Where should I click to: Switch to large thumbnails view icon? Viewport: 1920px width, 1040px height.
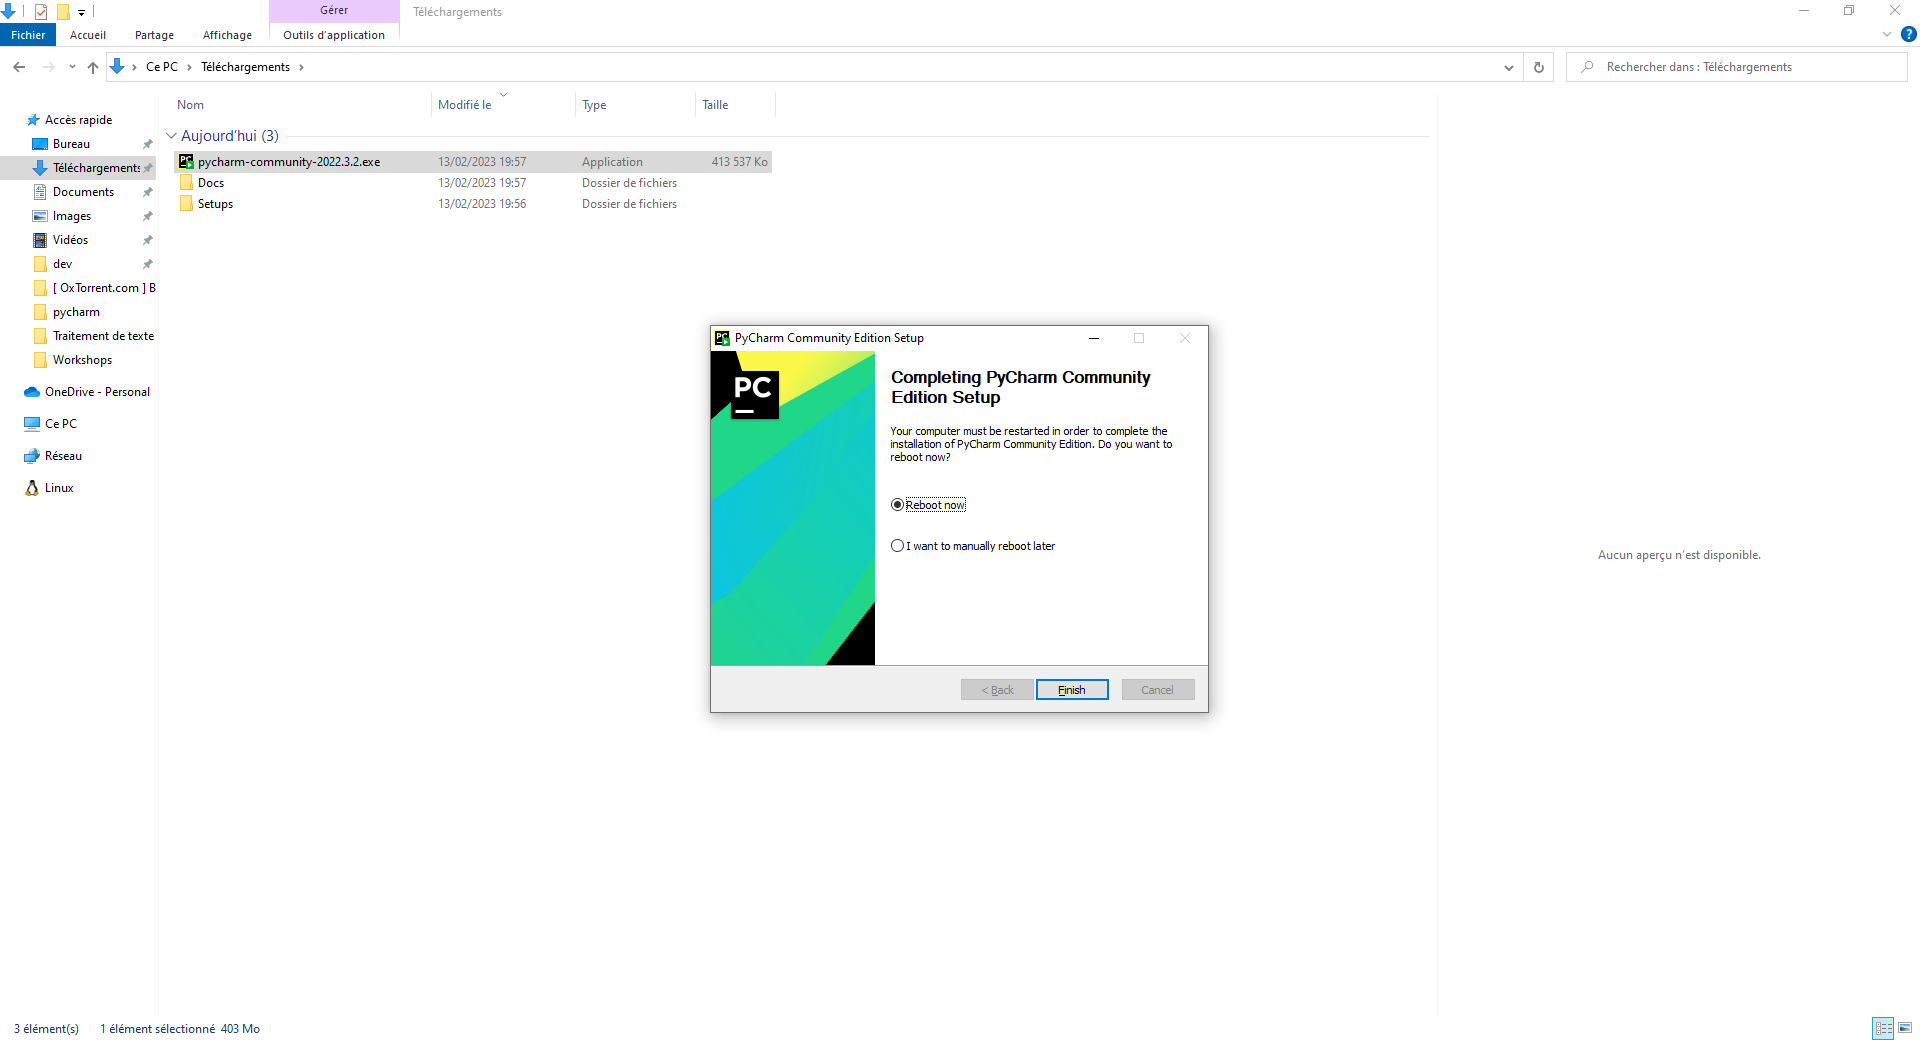[1905, 1028]
